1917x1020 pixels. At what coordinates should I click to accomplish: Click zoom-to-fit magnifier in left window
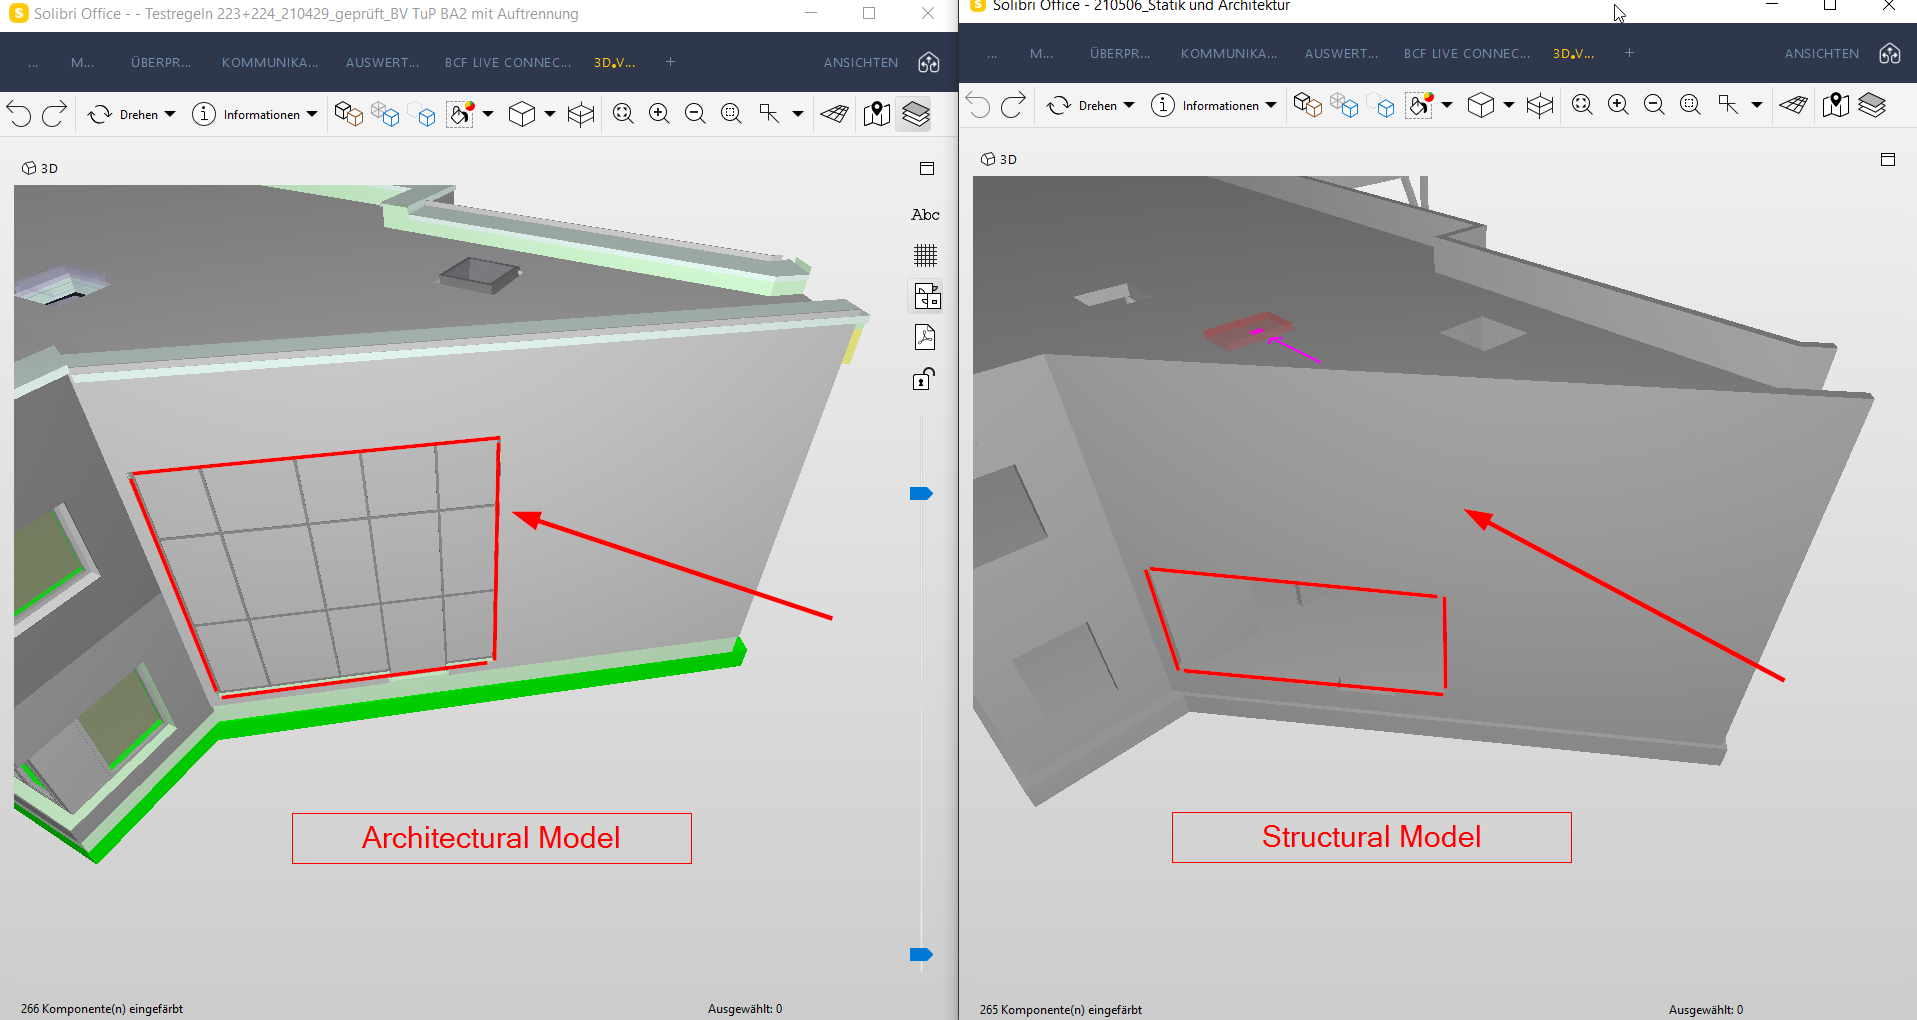click(623, 114)
